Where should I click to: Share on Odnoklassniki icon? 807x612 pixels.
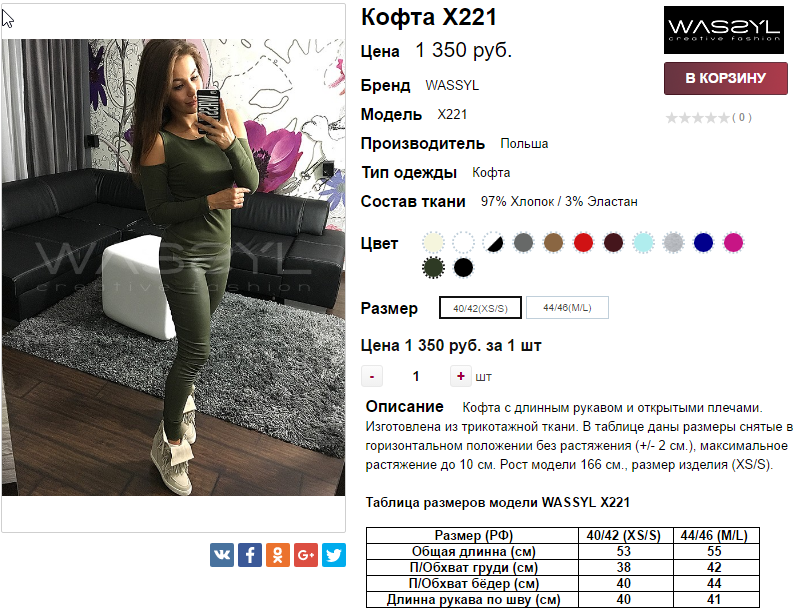[278, 555]
